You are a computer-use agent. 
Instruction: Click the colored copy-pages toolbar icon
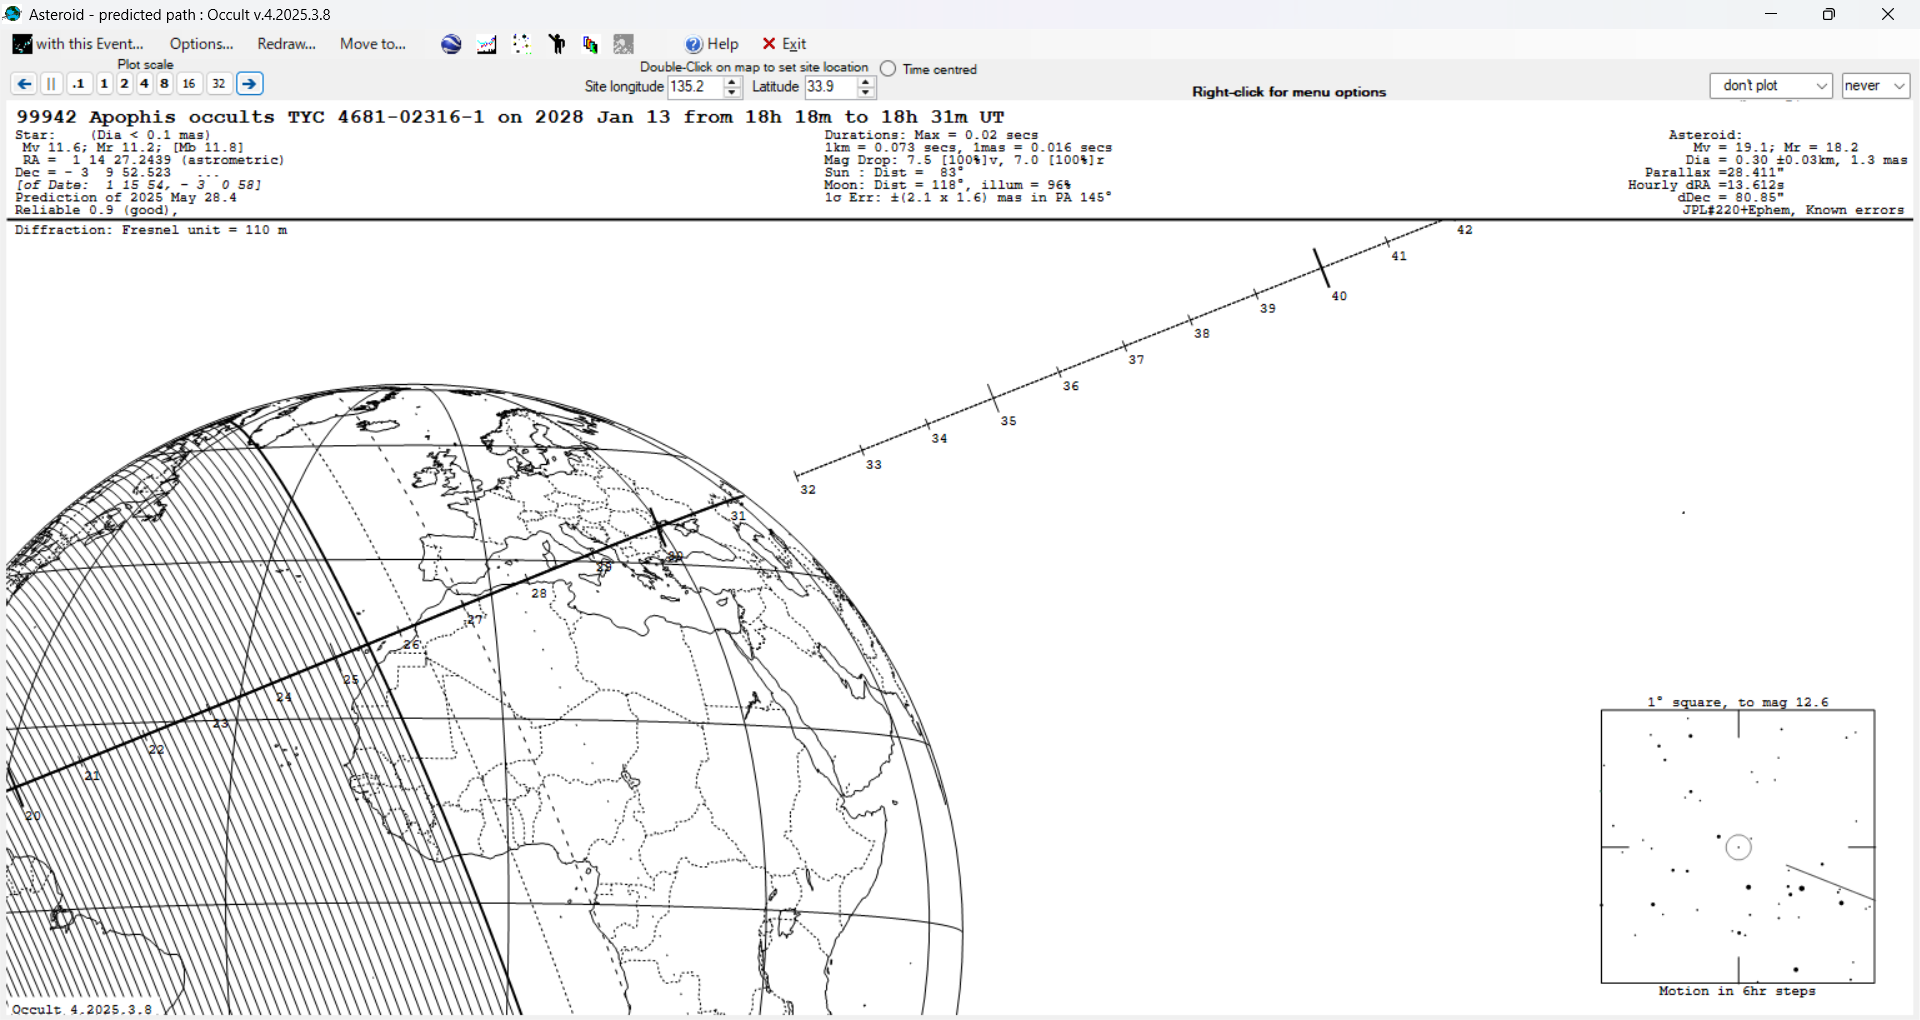pyautogui.click(x=591, y=44)
